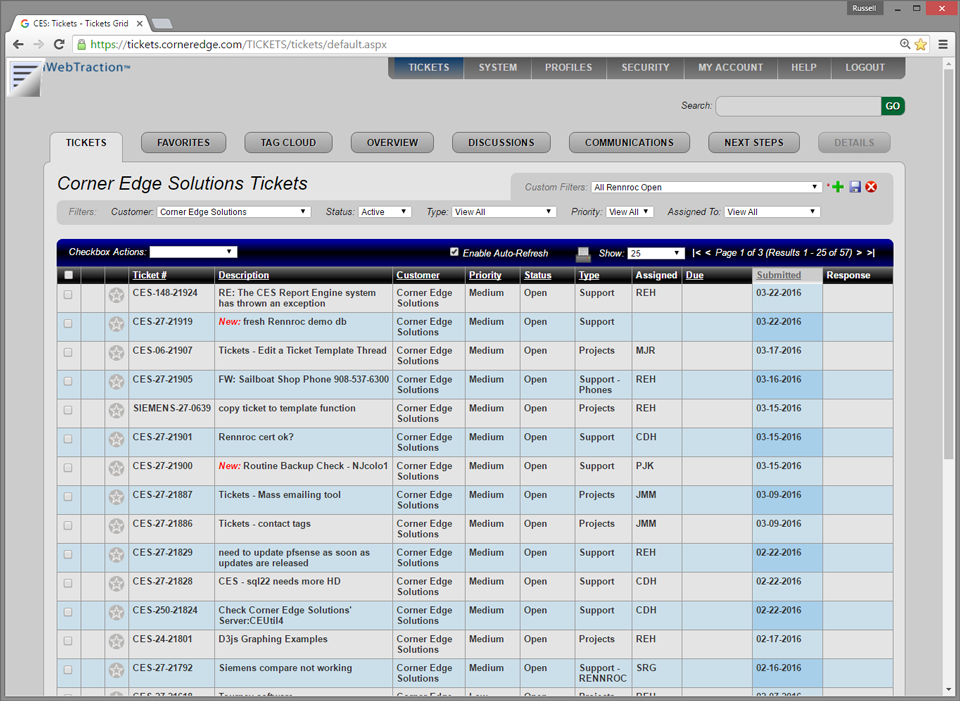This screenshot has height=701, width=960.
Task: Favorite ticket CES-148-21924 with star
Action: click(x=116, y=296)
